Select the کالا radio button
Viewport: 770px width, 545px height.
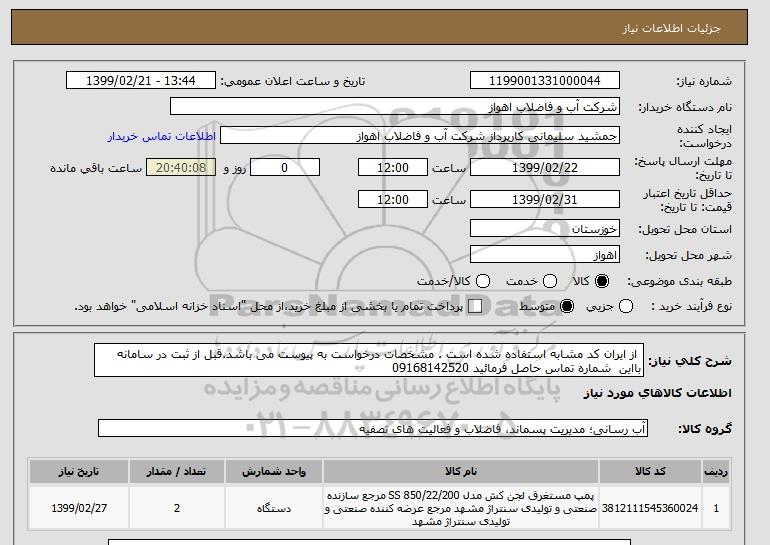[x=602, y=281]
